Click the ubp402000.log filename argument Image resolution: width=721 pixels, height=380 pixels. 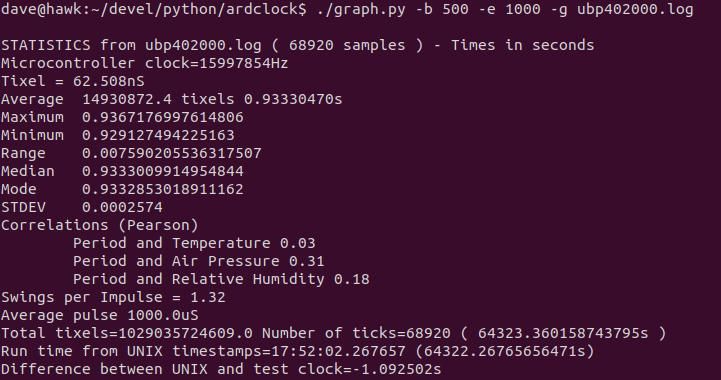[x=635, y=9]
